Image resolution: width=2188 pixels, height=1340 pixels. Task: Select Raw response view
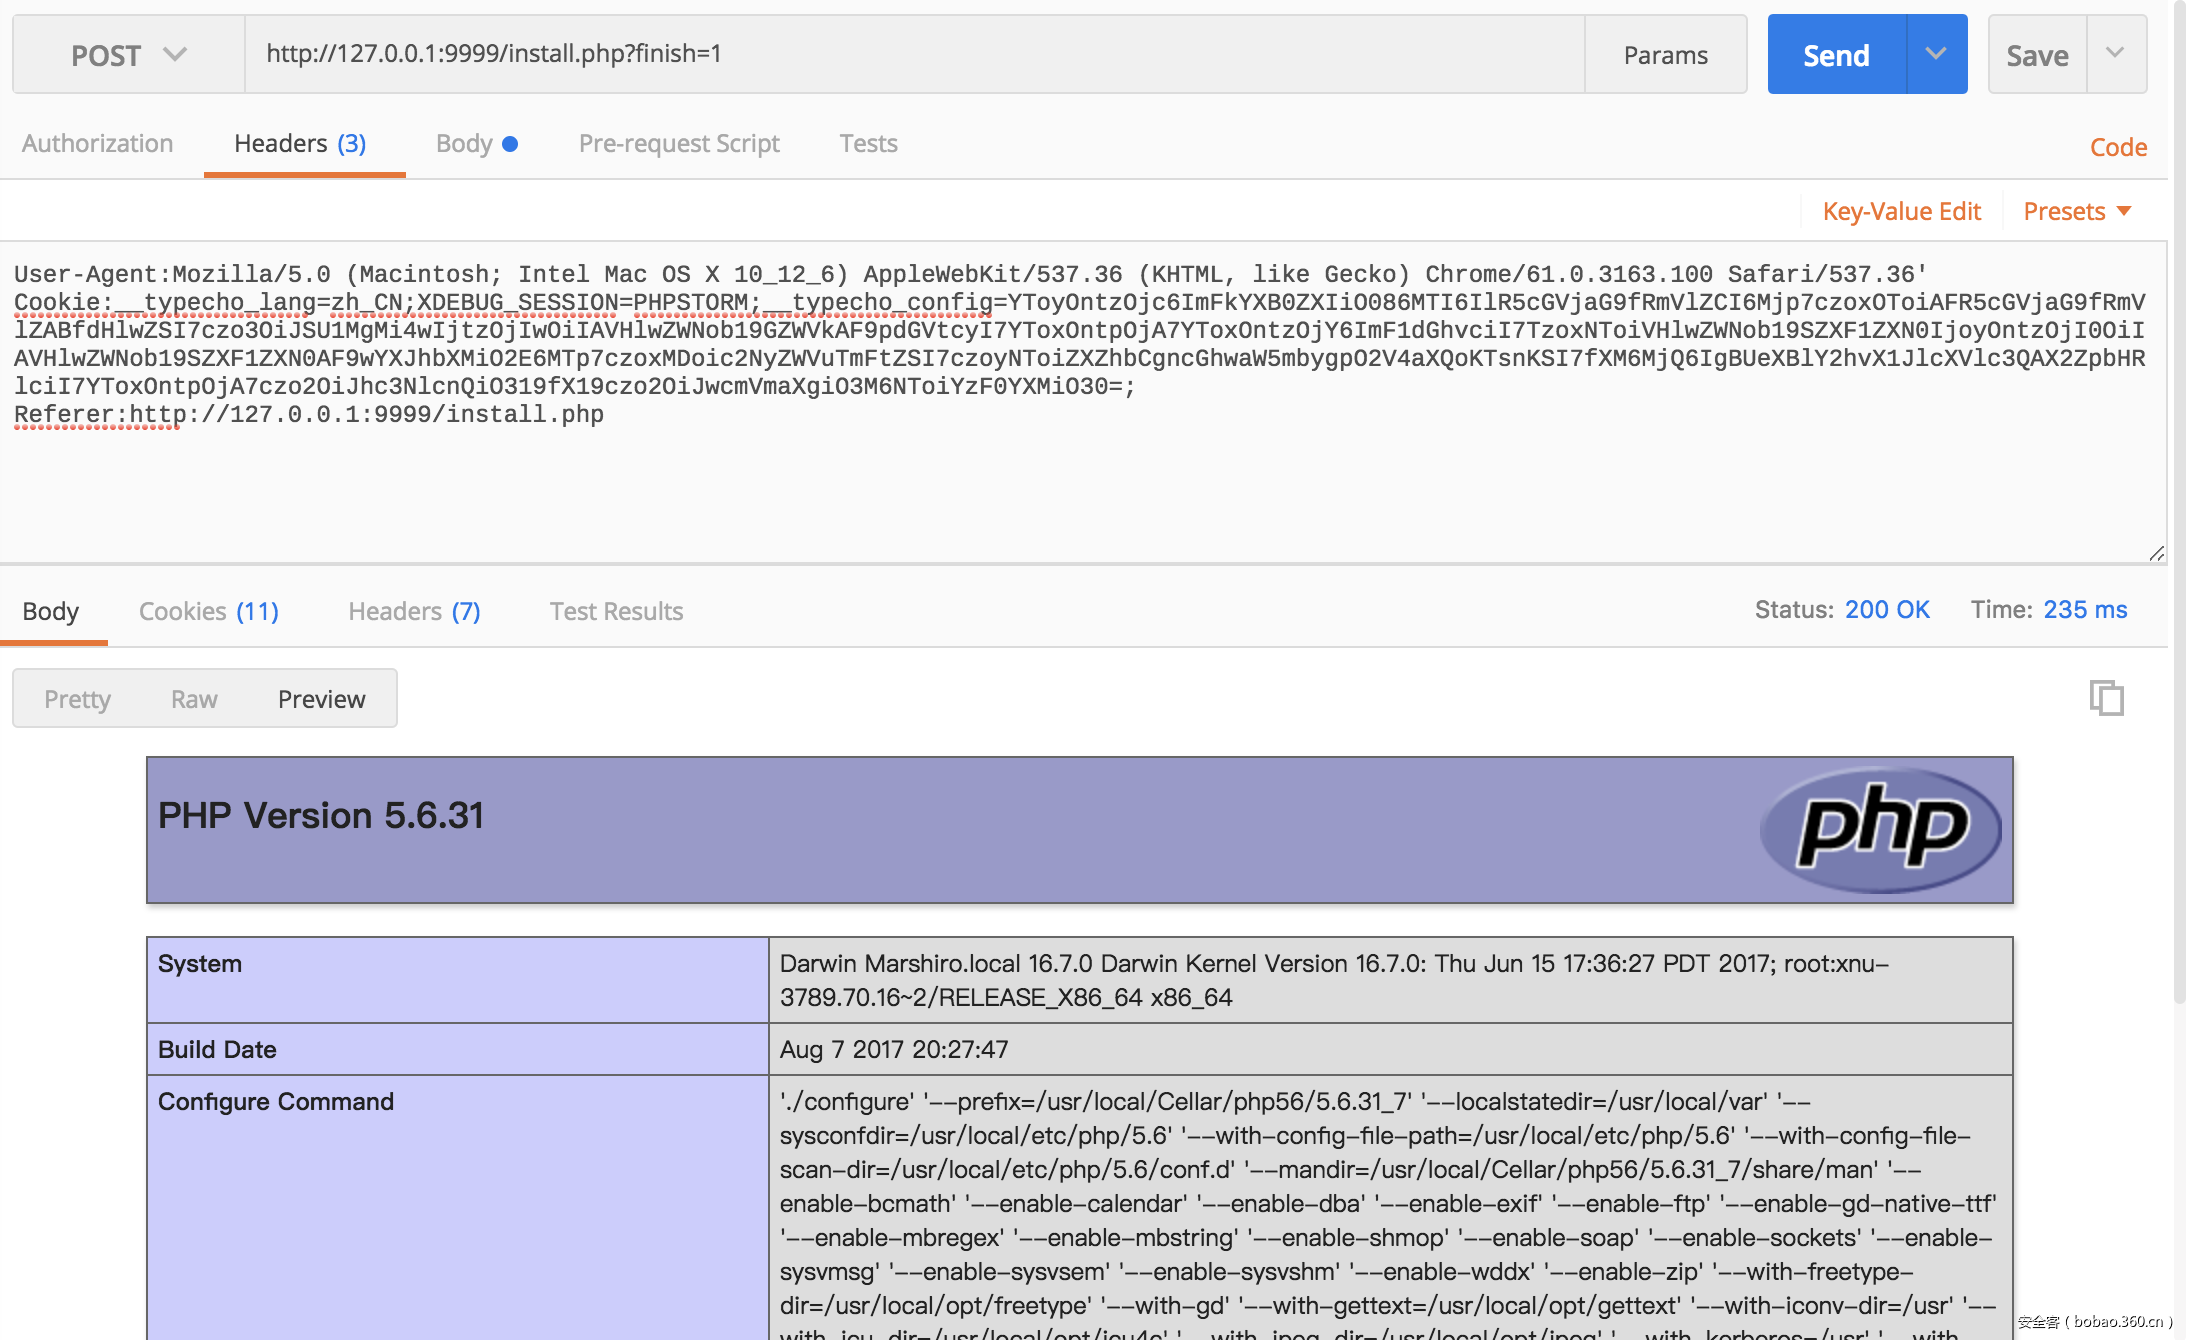click(x=194, y=699)
